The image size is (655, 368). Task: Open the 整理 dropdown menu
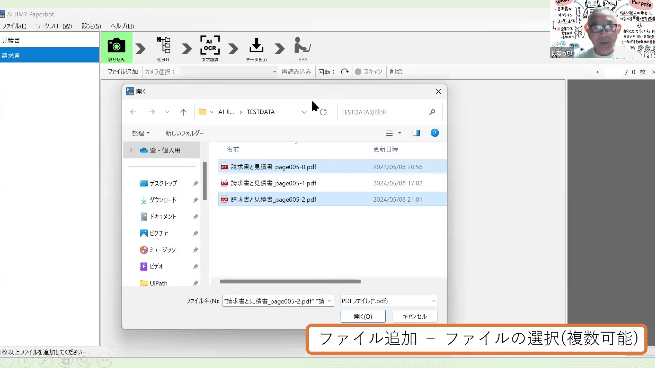(140, 133)
